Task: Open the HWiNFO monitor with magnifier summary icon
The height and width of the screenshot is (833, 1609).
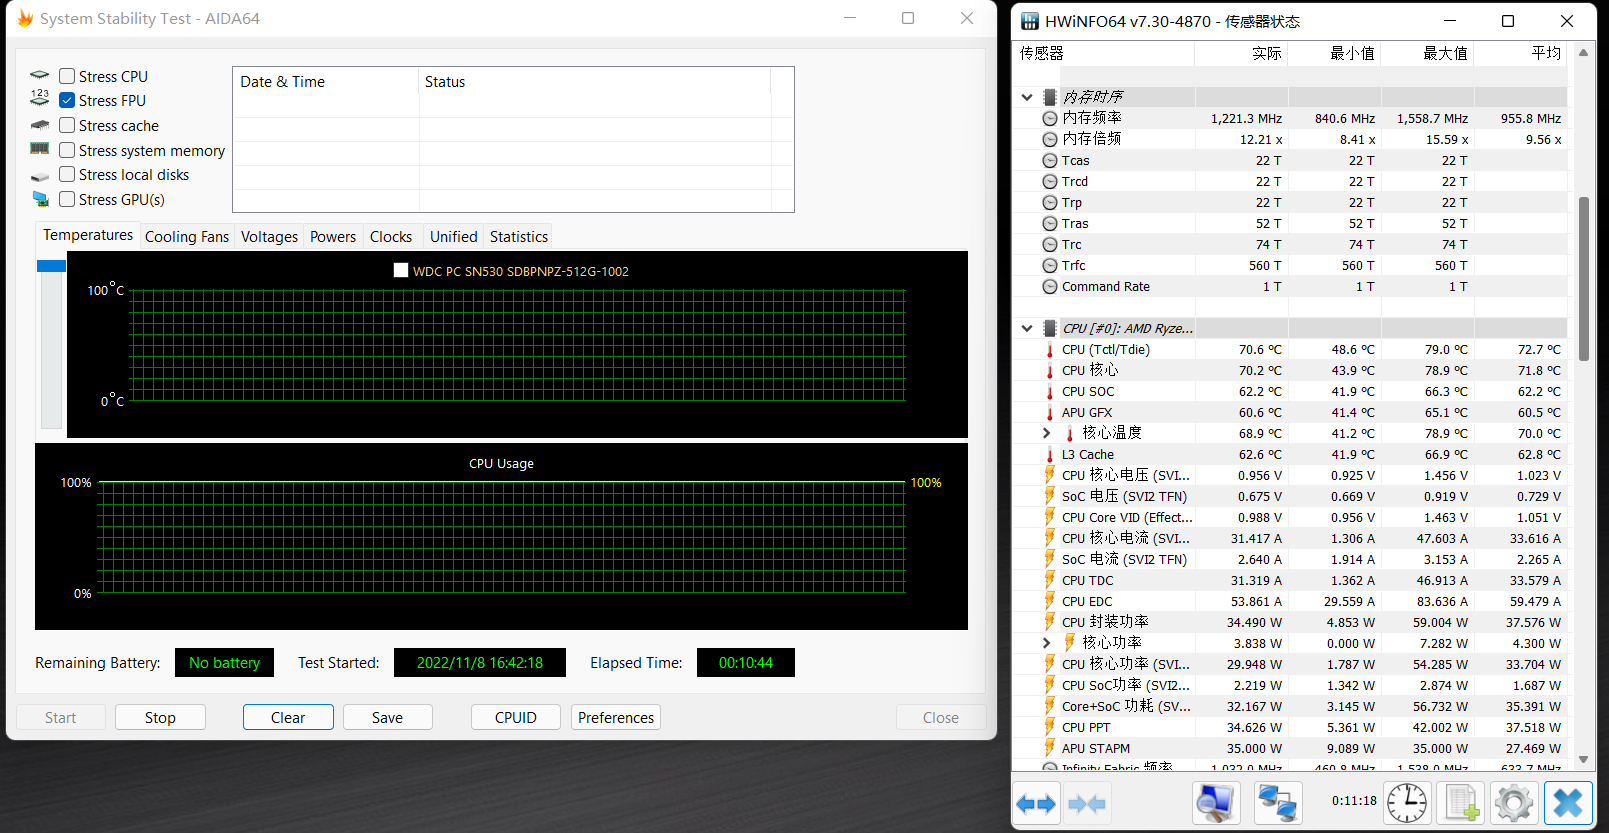Action: [1216, 802]
